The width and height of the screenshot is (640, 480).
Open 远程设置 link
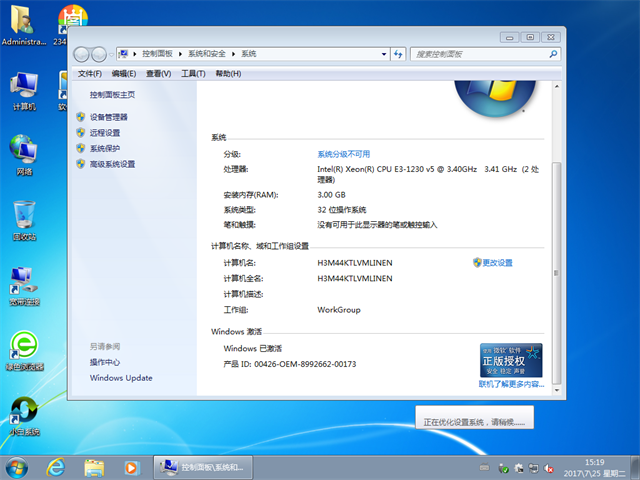click(x=105, y=133)
